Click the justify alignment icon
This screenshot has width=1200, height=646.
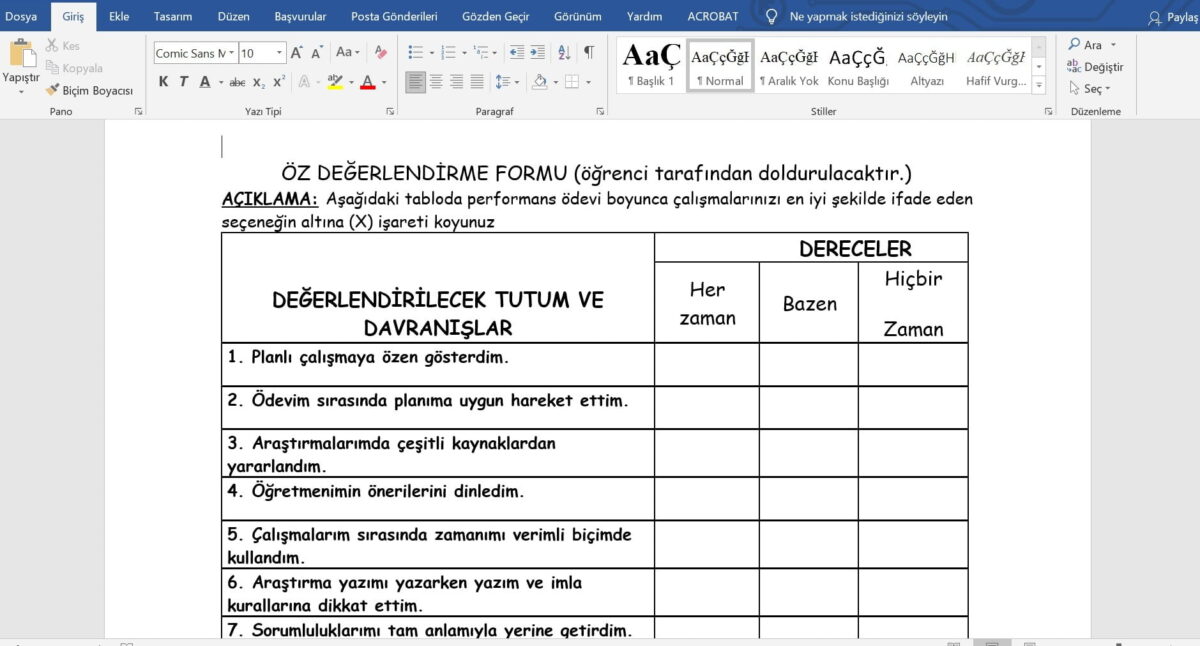point(477,82)
